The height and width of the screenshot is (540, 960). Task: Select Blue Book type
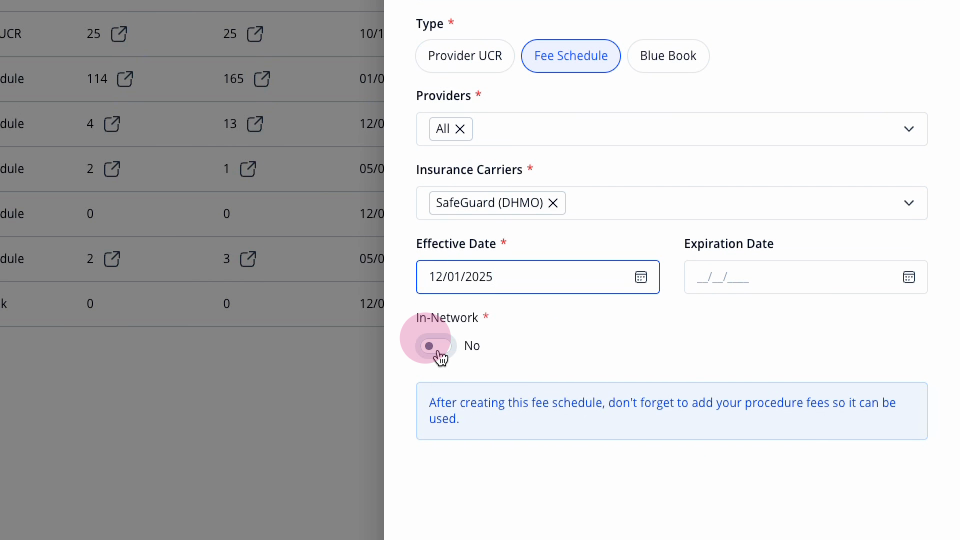click(x=668, y=56)
